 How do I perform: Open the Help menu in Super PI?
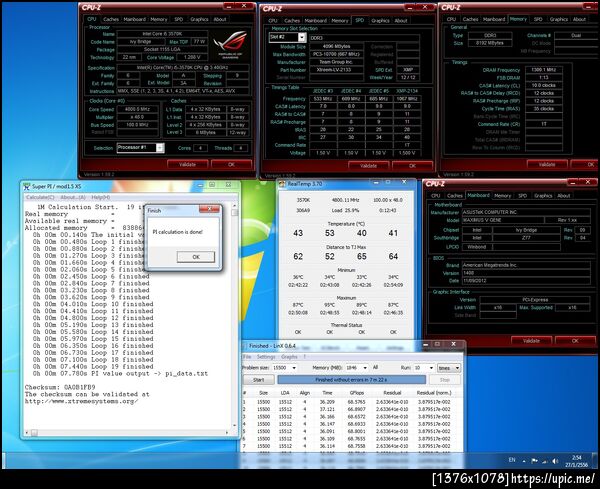click(101, 197)
